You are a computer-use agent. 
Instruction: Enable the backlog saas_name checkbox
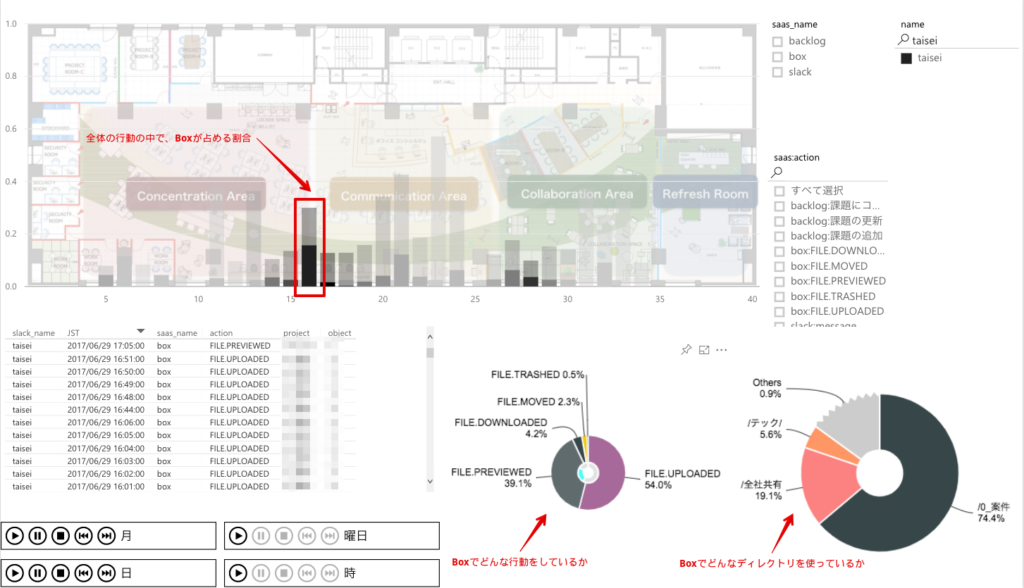778,42
